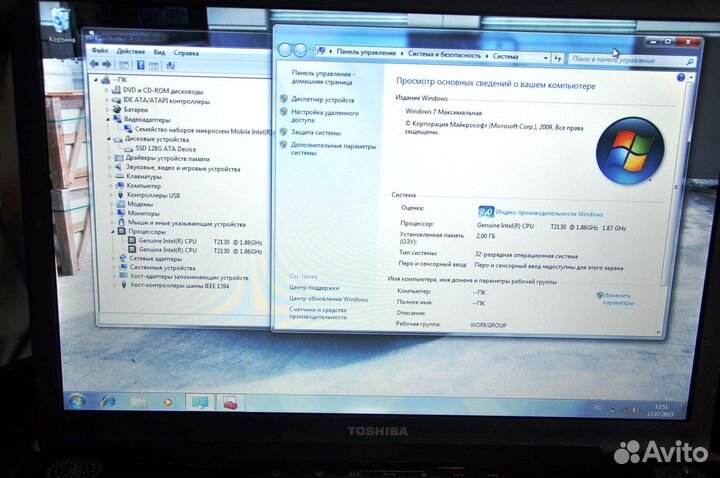Open Центр поддержки link
The height and width of the screenshot is (478, 720).
pos(314,287)
